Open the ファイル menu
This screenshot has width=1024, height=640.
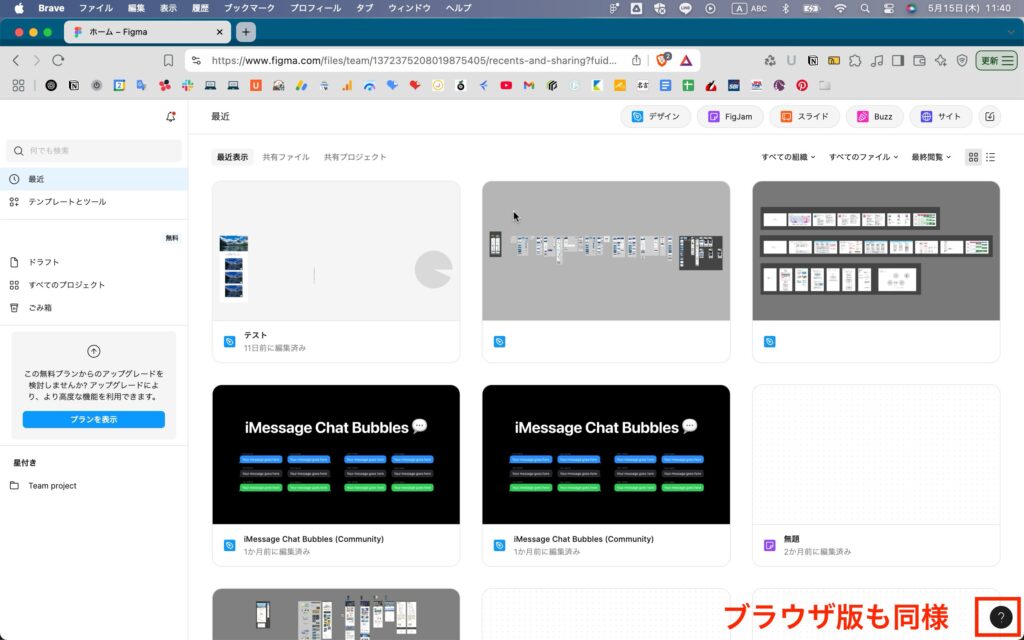[x=95, y=8]
